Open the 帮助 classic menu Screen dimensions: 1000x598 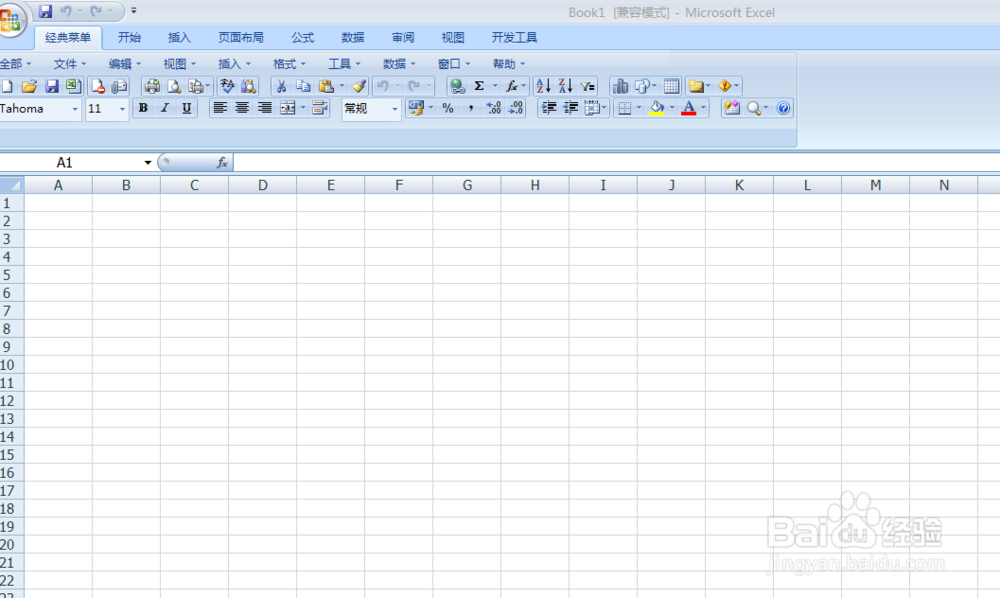[x=508, y=64]
